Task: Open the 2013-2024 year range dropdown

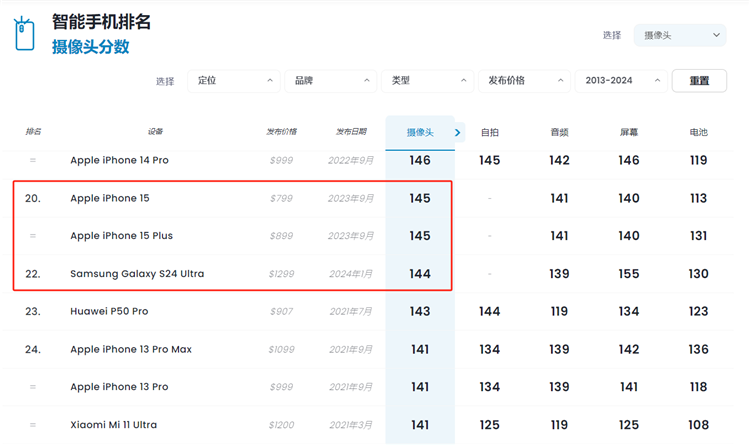Action: (x=621, y=81)
